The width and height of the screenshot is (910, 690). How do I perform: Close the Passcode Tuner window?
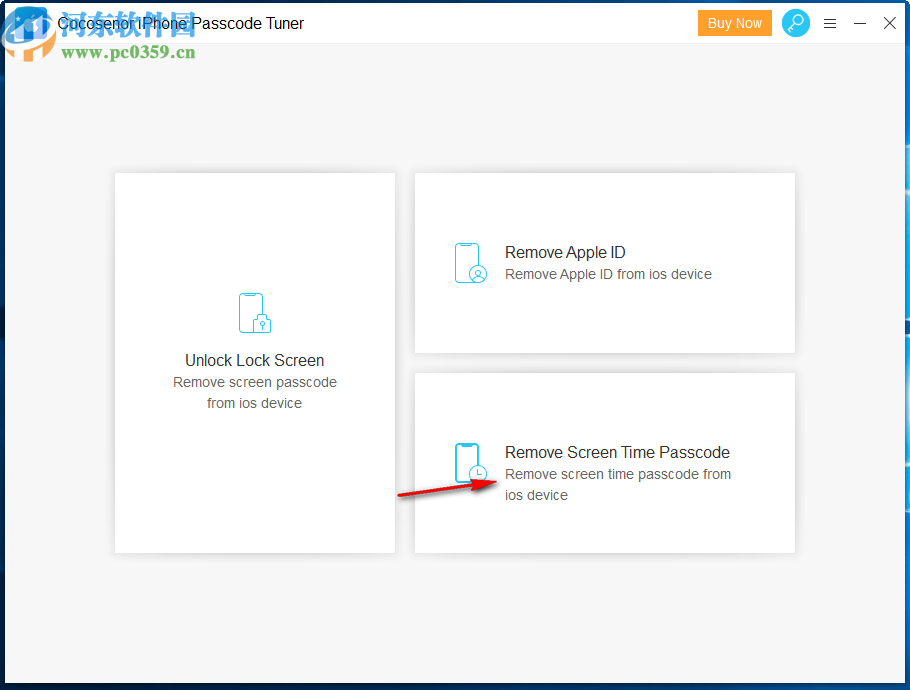tap(889, 23)
